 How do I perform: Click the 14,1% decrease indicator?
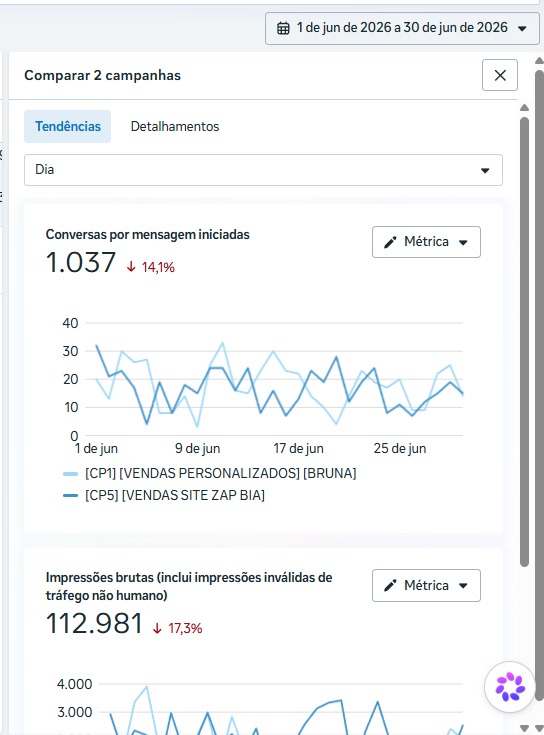coord(158,267)
